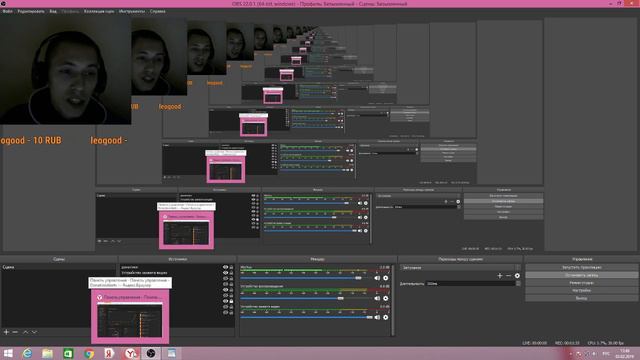Switch to OBS Studio taskbar icon
This screenshot has height=360, width=640.
151,353
